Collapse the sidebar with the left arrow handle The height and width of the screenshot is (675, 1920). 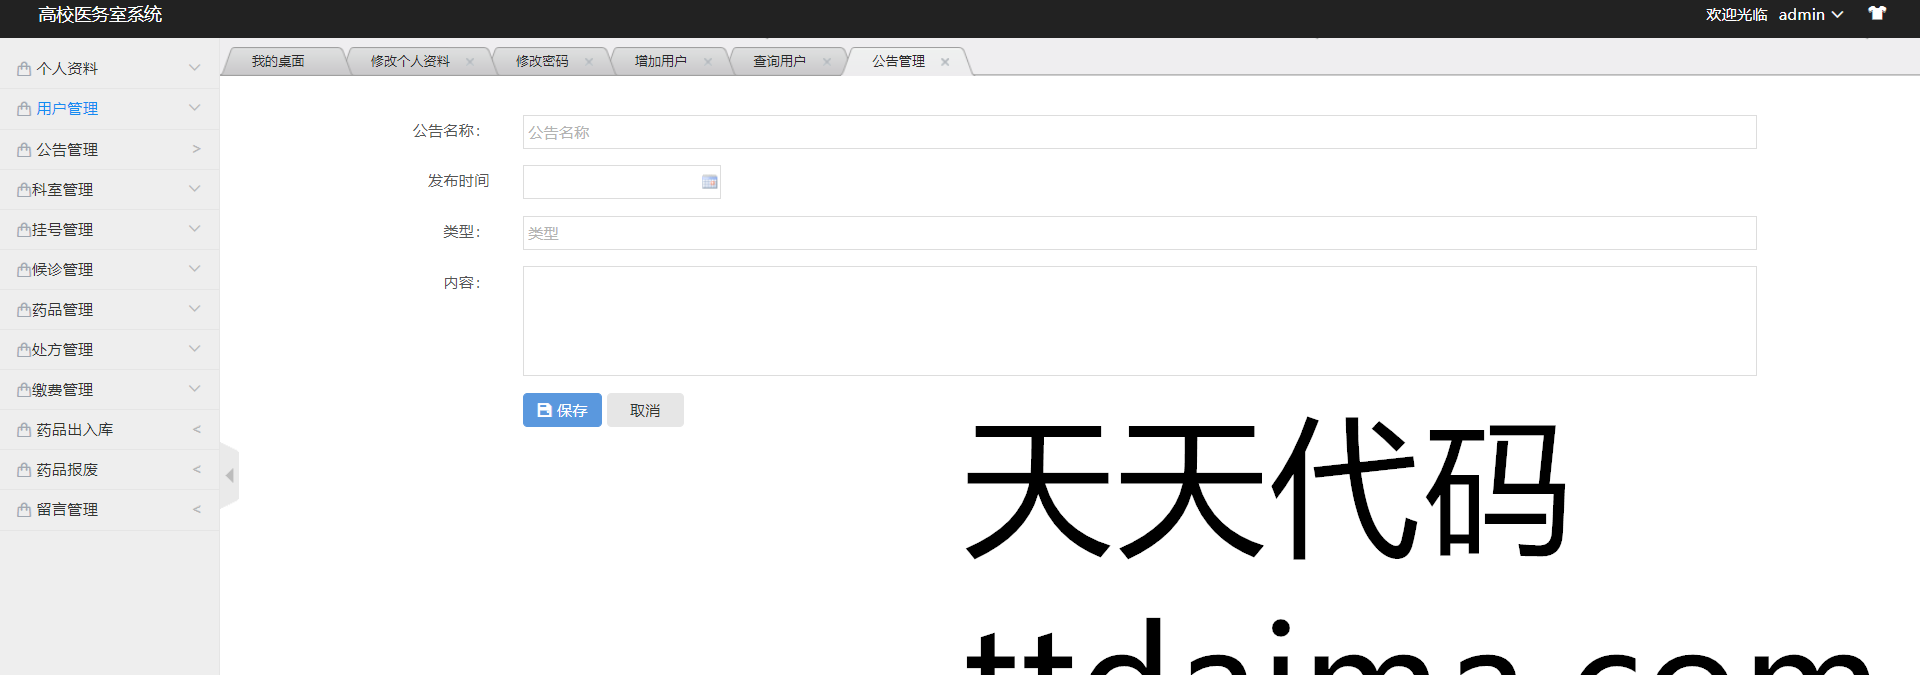(x=230, y=475)
